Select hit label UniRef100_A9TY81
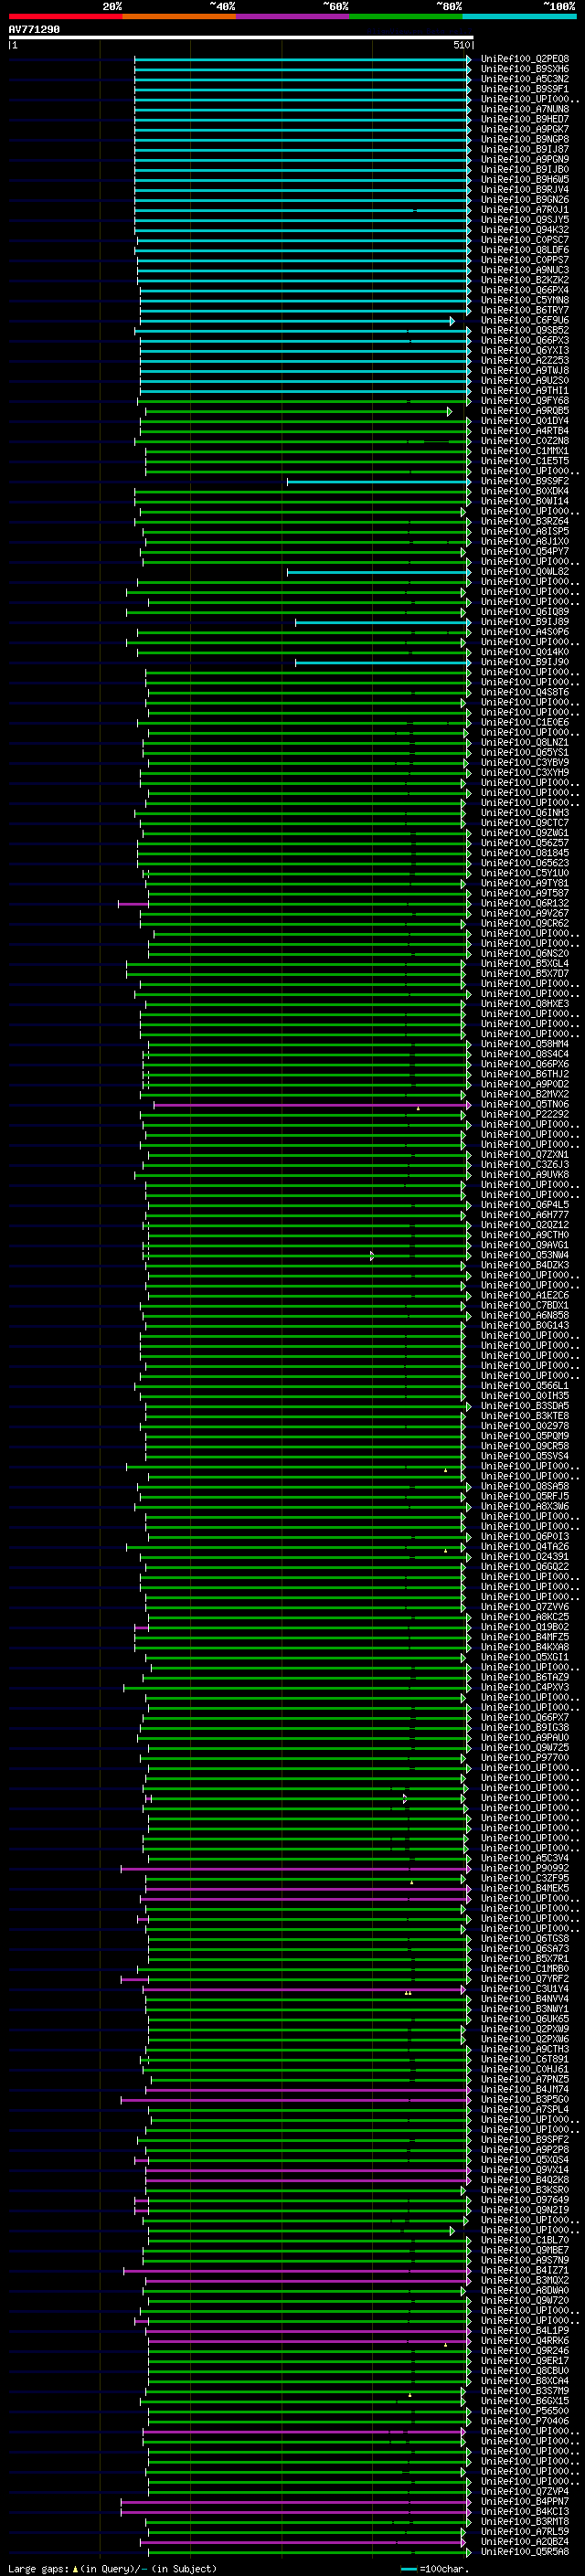The image size is (585, 2576). [x=525, y=883]
